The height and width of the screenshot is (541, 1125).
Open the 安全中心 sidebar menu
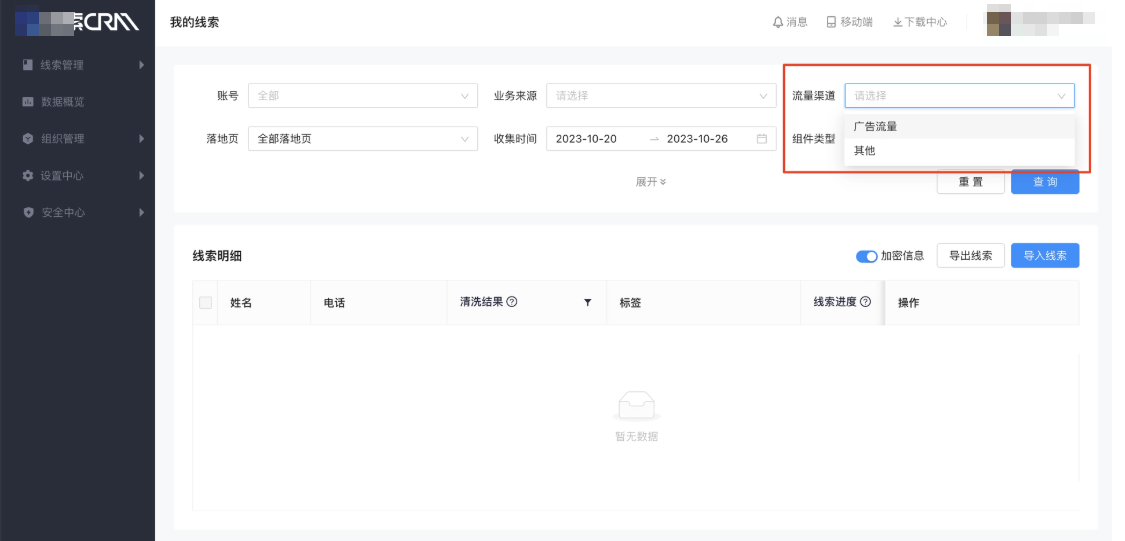(77, 212)
